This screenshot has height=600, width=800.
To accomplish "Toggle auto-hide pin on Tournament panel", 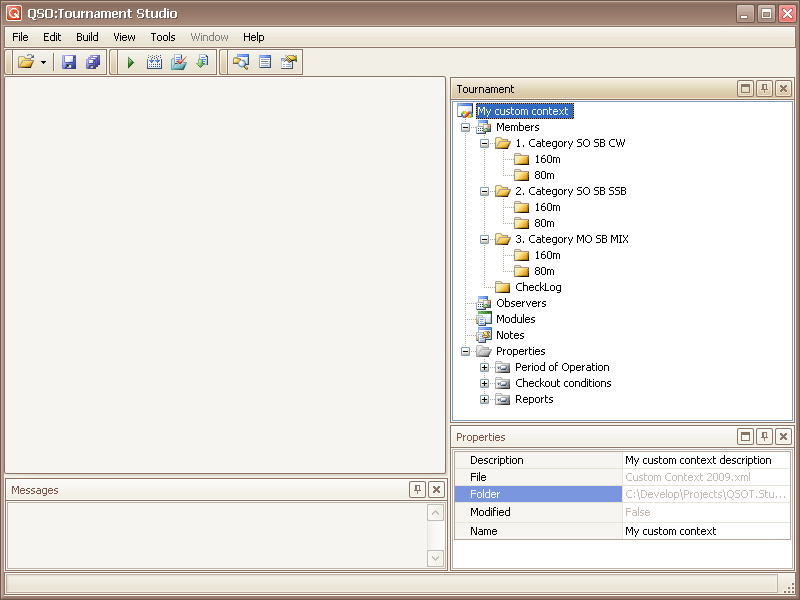I will click(764, 89).
